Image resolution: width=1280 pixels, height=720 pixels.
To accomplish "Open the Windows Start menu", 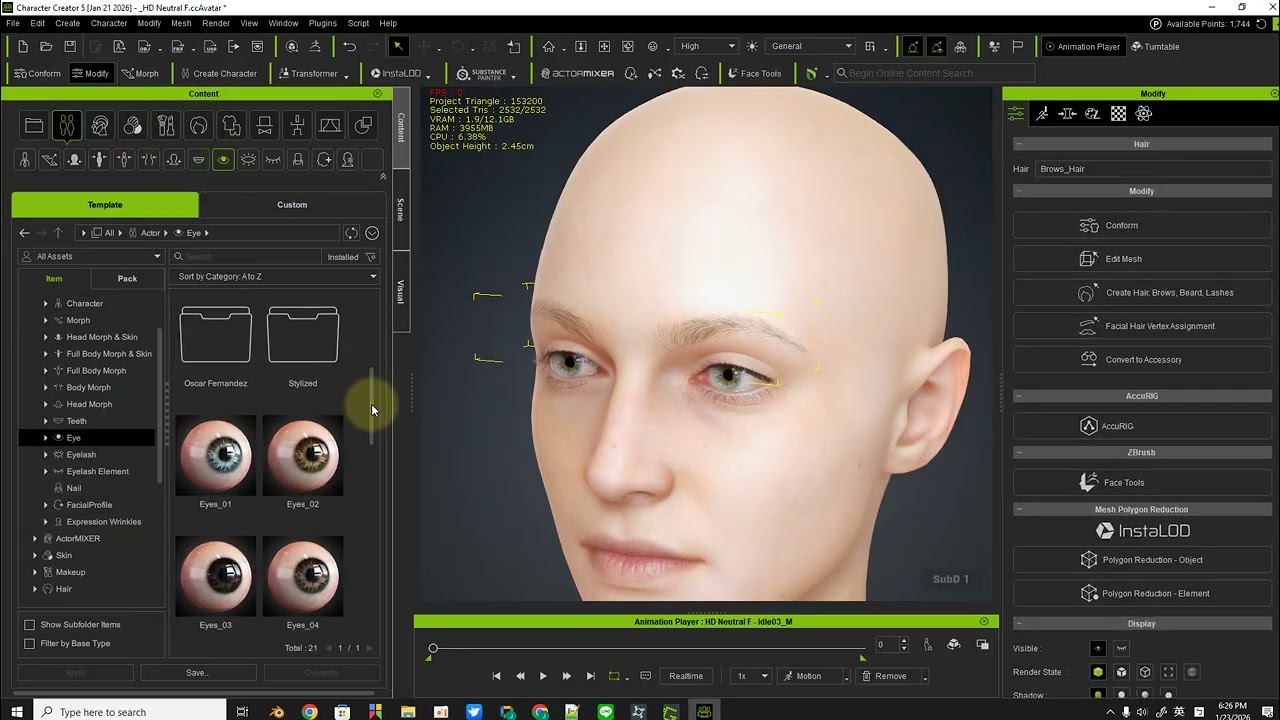I will coord(18,711).
